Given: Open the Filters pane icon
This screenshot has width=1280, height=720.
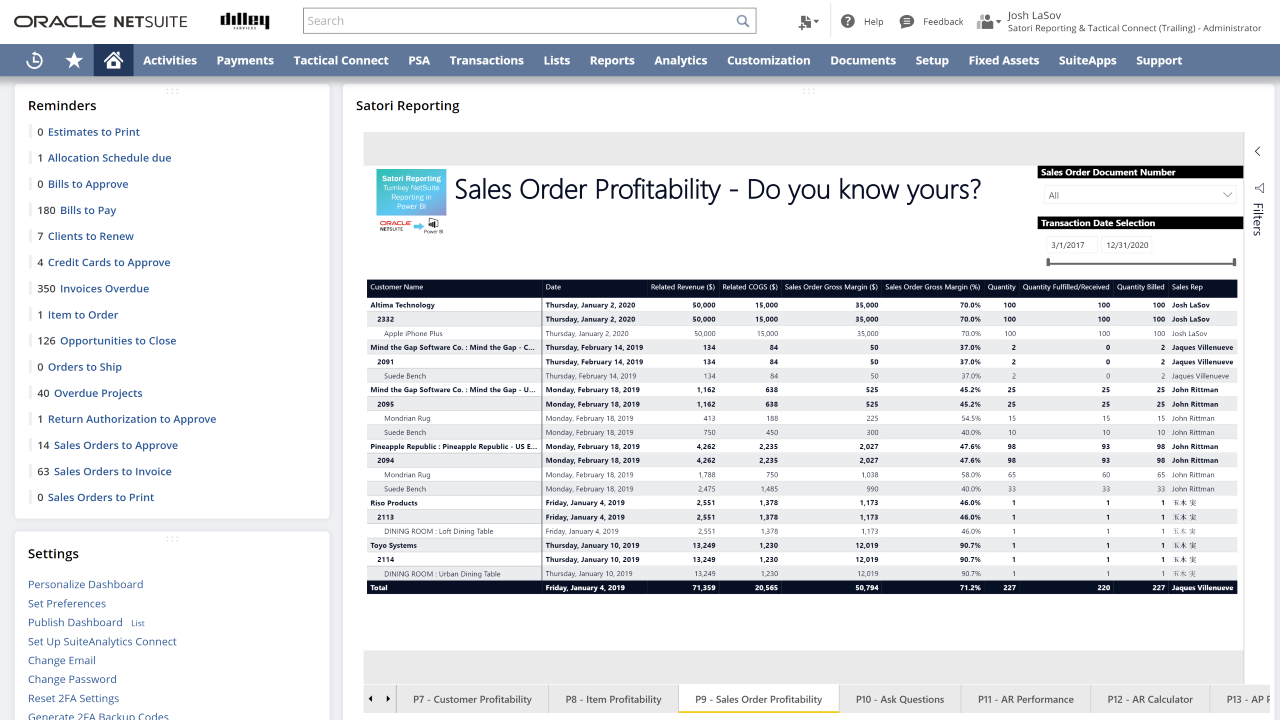Looking at the screenshot, I should tap(1258, 188).
